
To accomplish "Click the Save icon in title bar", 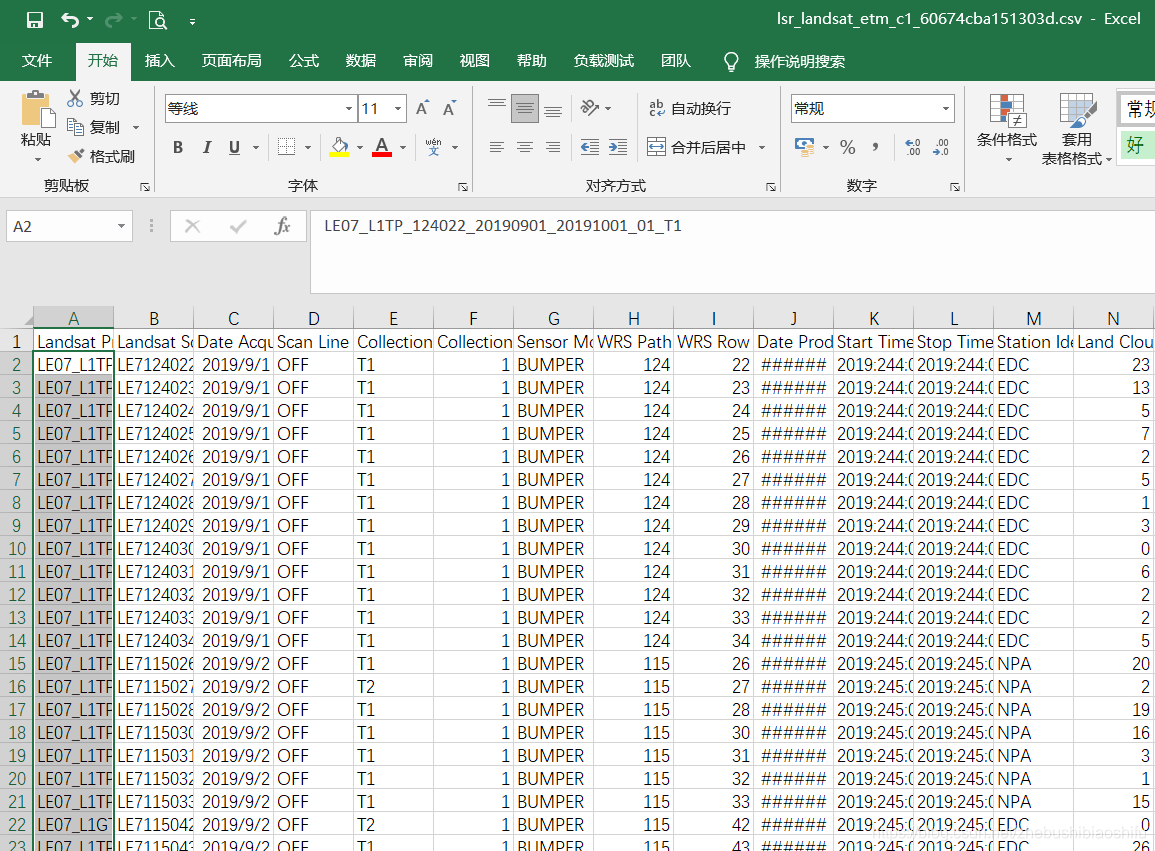I will click(35, 20).
